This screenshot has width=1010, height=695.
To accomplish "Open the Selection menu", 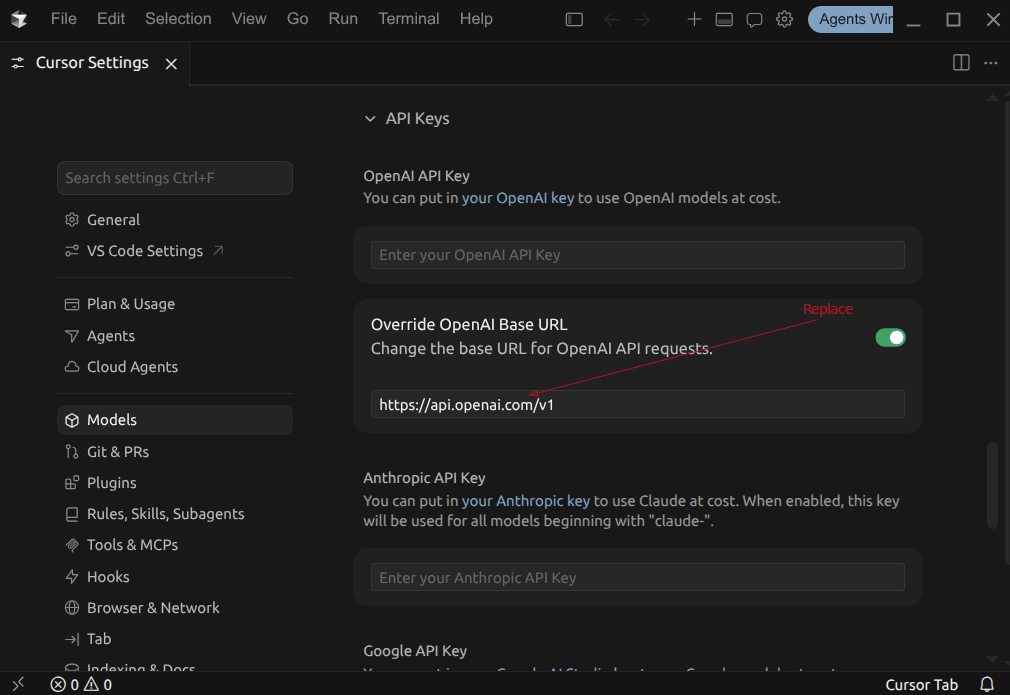I will click(x=178, y=19).
